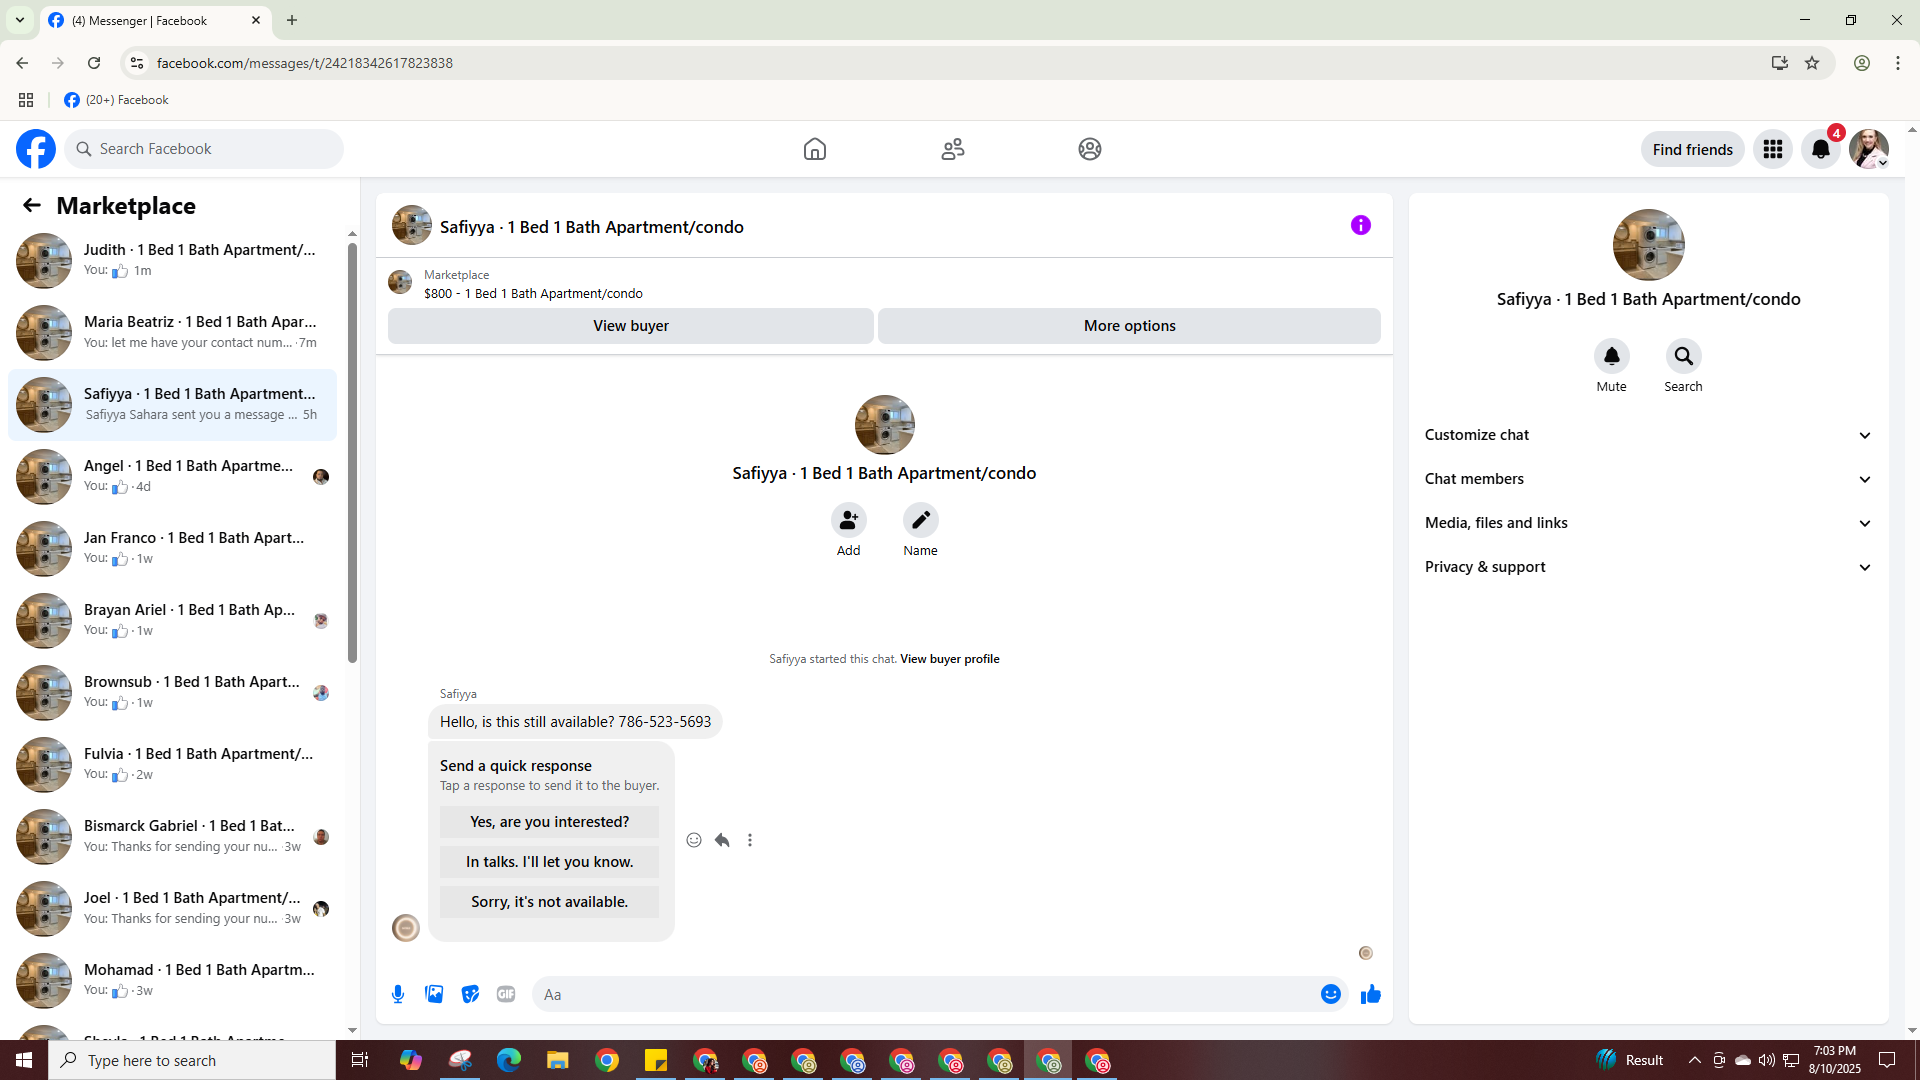Send a thumbs-up like
This screenshot has height=1080, width=1920.
click(x=1370, y=994)
